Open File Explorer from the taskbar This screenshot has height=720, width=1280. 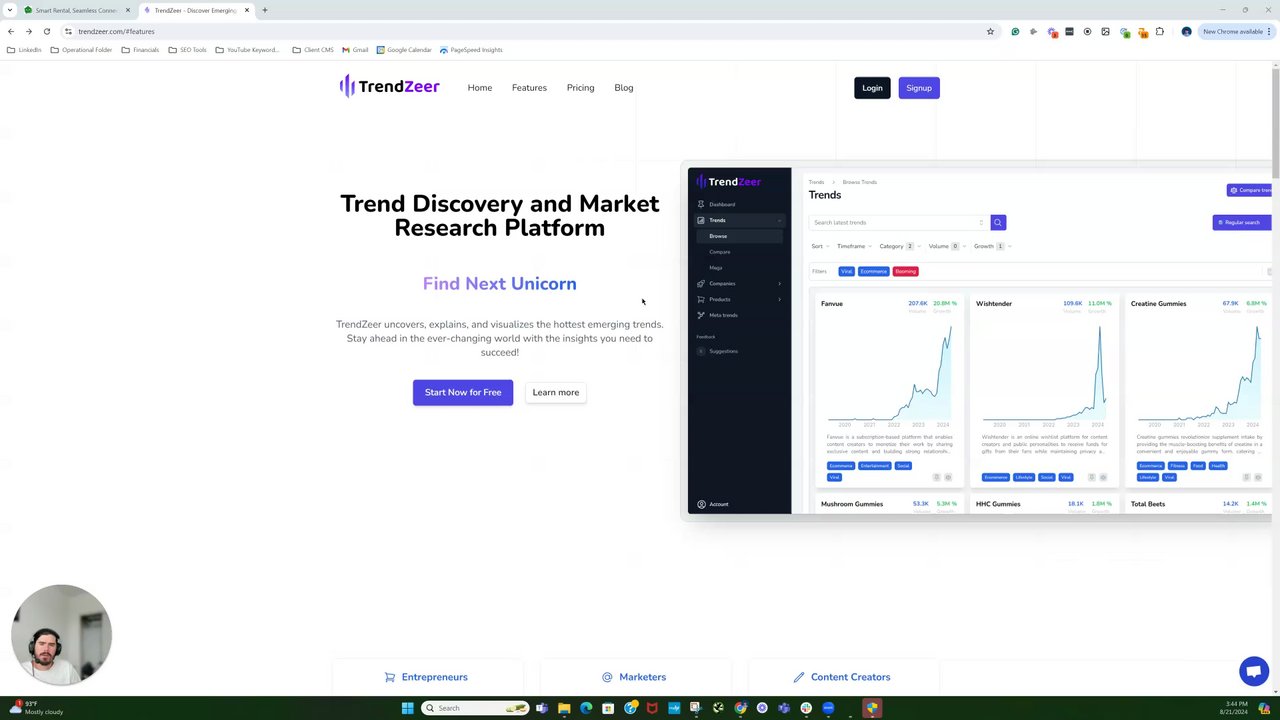tap(564, 708)
